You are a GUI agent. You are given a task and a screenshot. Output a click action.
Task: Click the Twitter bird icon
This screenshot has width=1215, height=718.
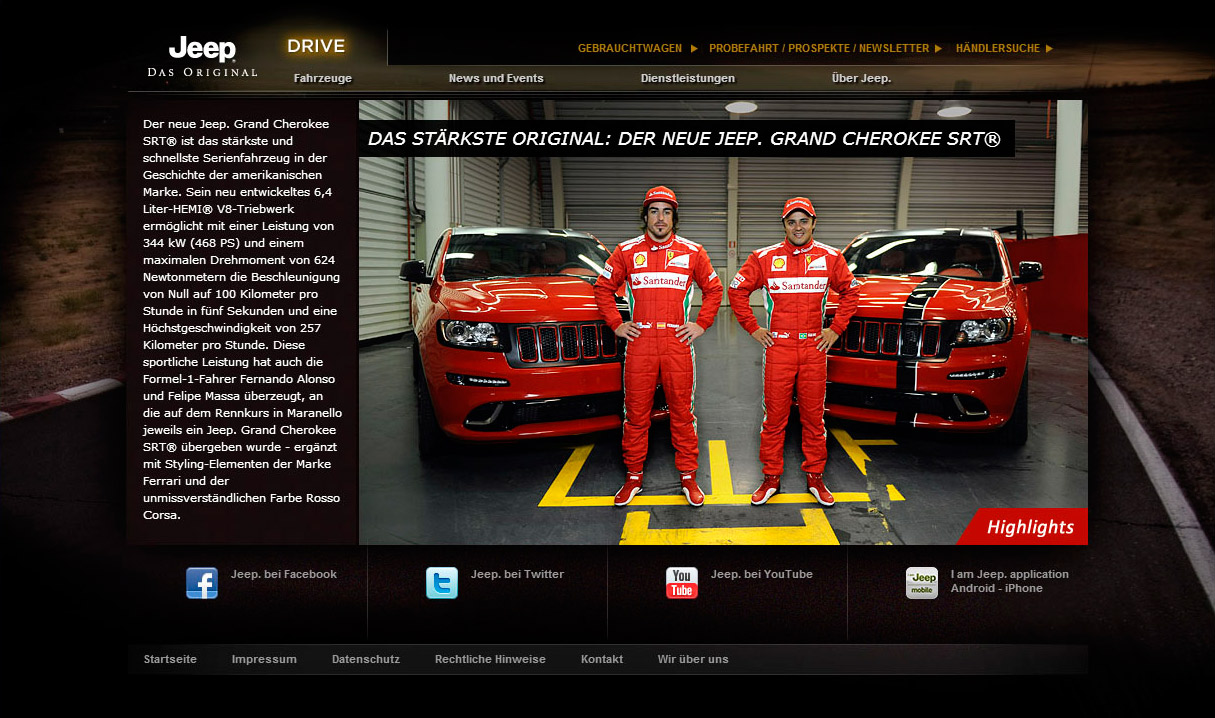[442, 583]
